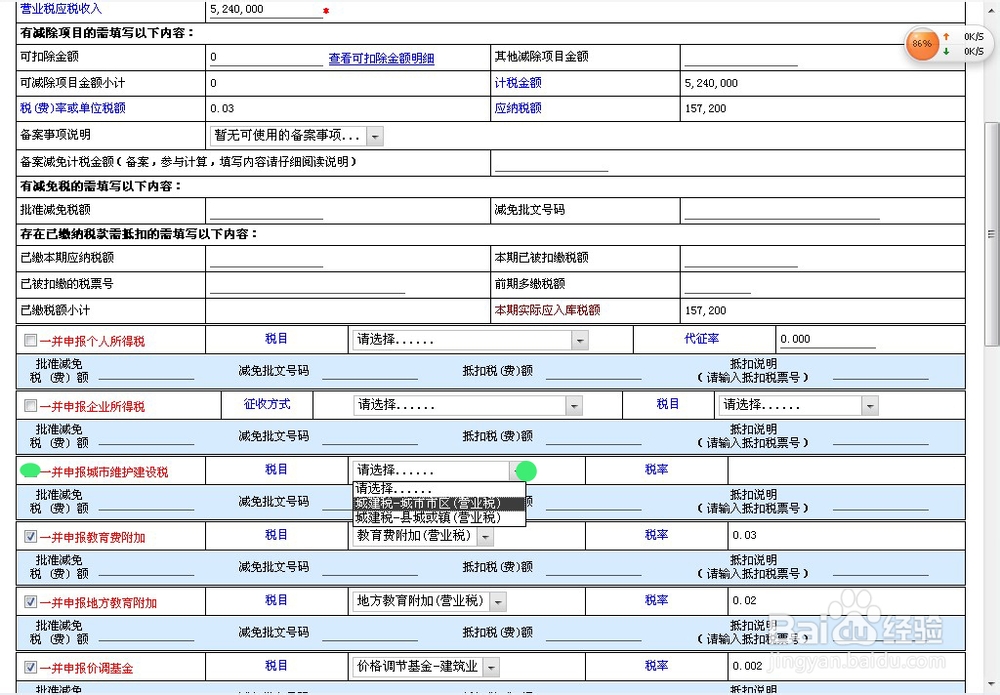Click the 应纳税额 label link
This screenshot has height=695, width=1000.
[518, 108]
